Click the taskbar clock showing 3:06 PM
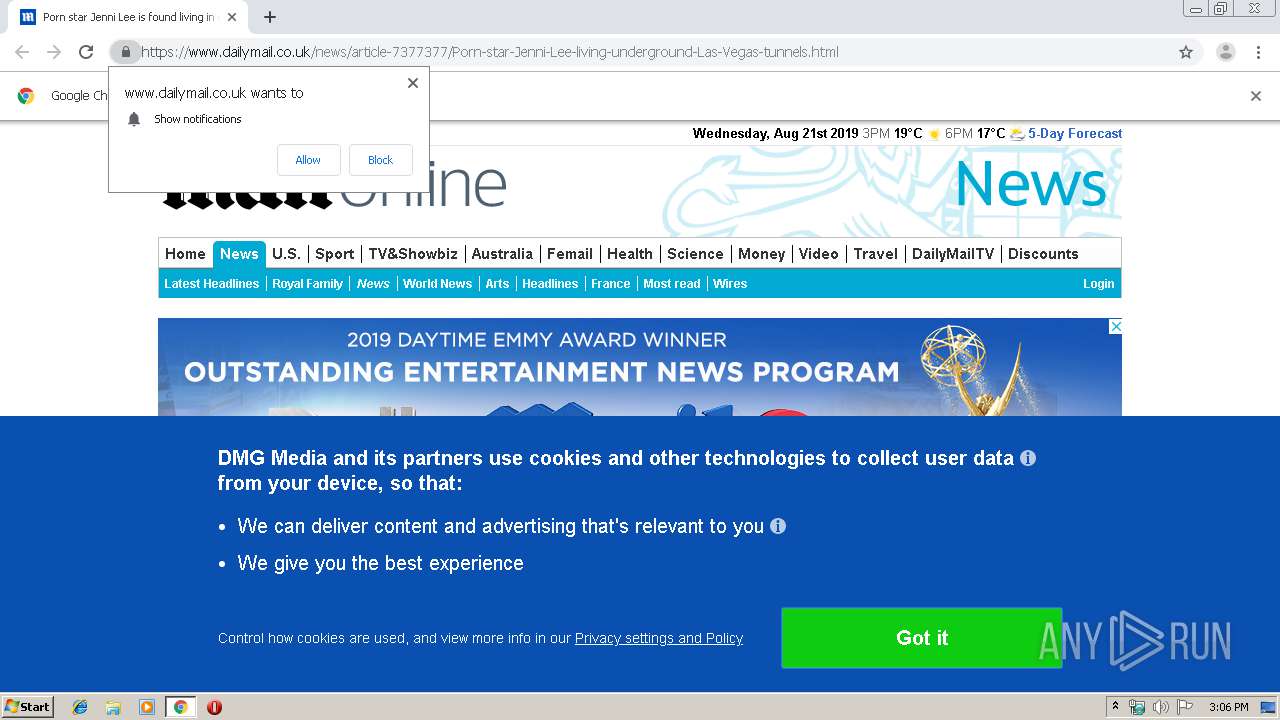Image resolution: width=1280 pixels, height=720 pixels. [x=1228, y=707]
